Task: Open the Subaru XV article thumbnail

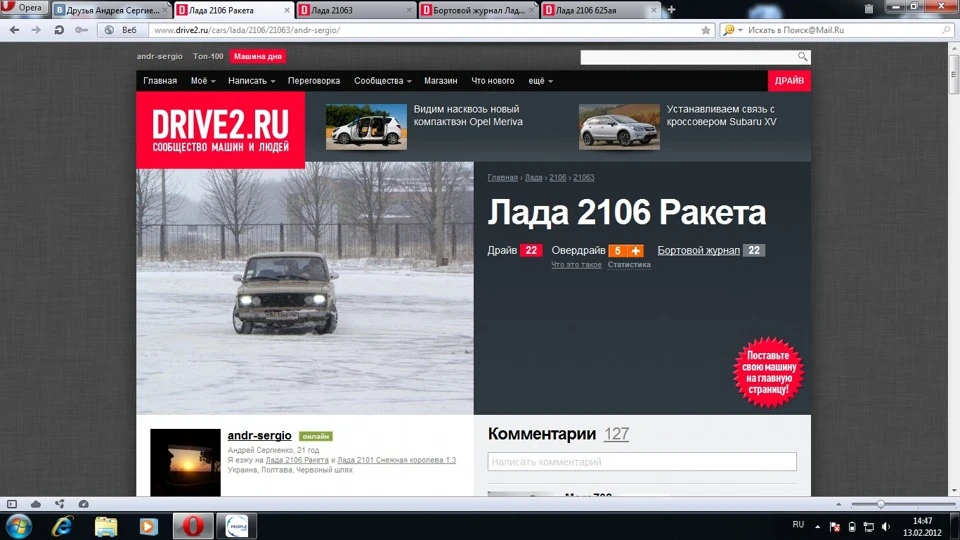Action: coord(620,127)
